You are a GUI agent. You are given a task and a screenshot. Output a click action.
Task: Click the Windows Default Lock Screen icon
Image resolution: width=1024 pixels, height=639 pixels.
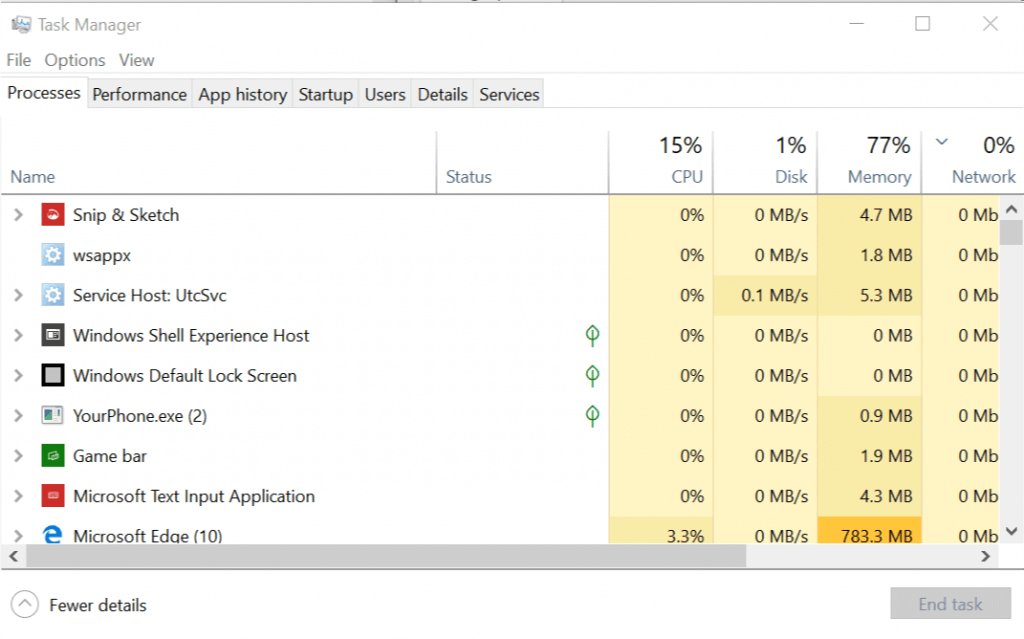pos(53,376)
